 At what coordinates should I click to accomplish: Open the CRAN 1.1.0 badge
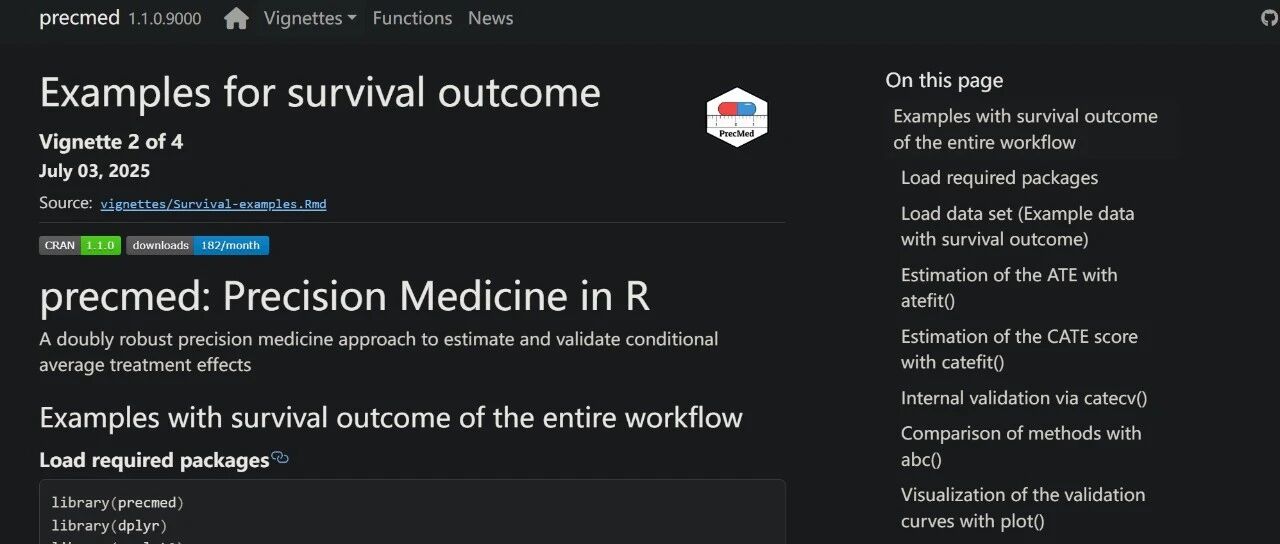click(80, 245)
